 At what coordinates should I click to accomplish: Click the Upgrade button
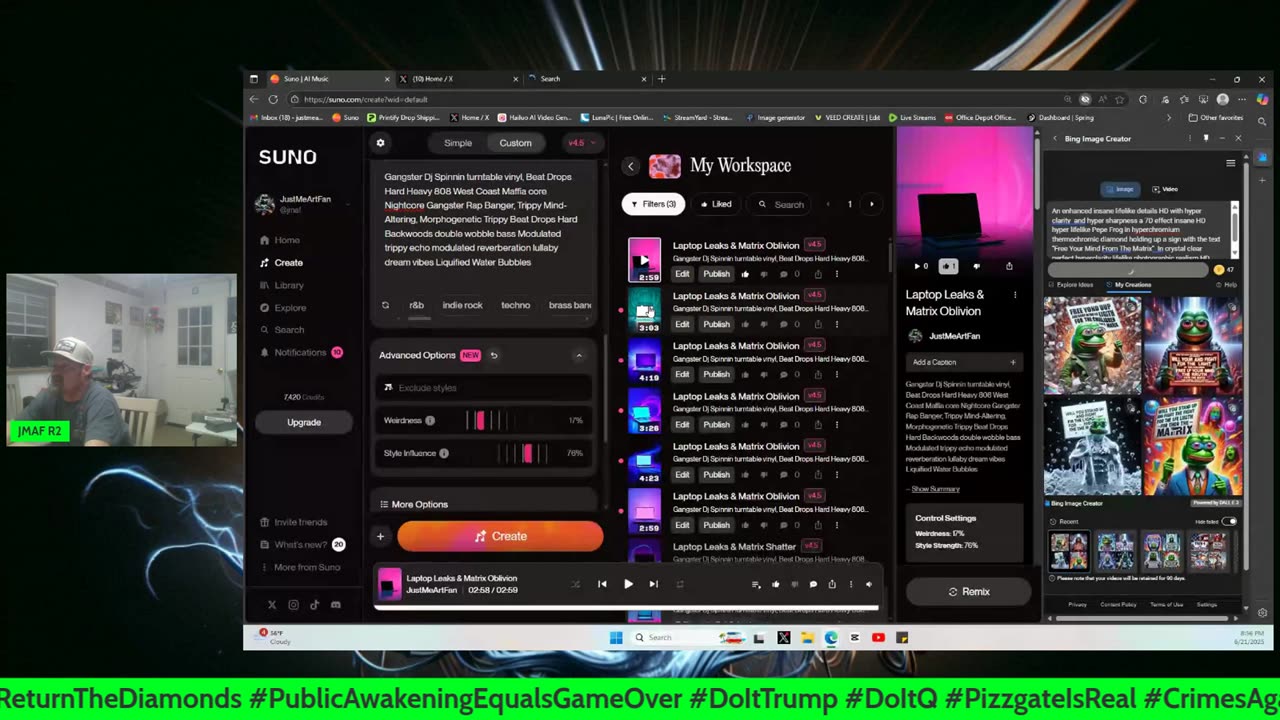point(304,422)
